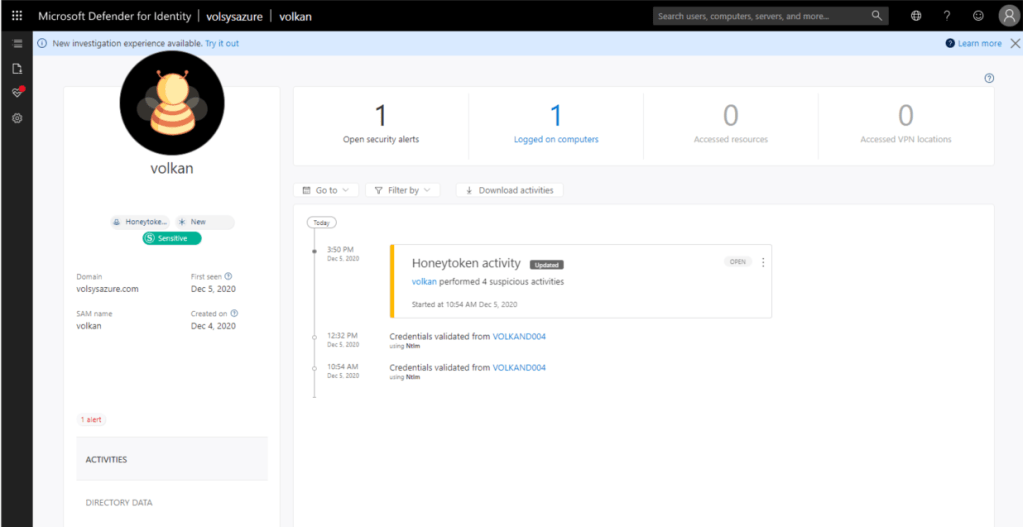Click the Try it out link
This screenshot has width=1023, height=527.
[222, 44]
